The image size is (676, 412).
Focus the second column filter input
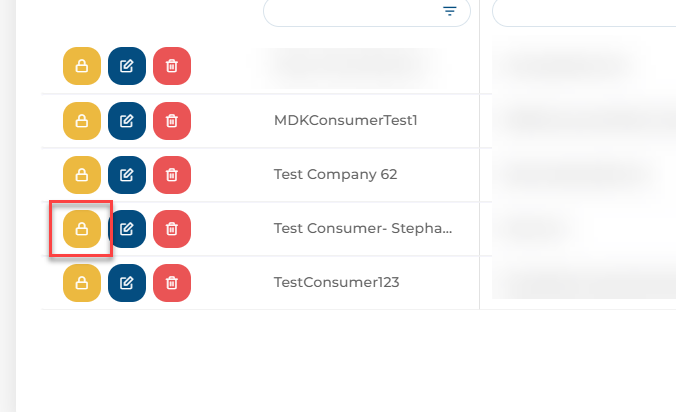click(584, 12)
